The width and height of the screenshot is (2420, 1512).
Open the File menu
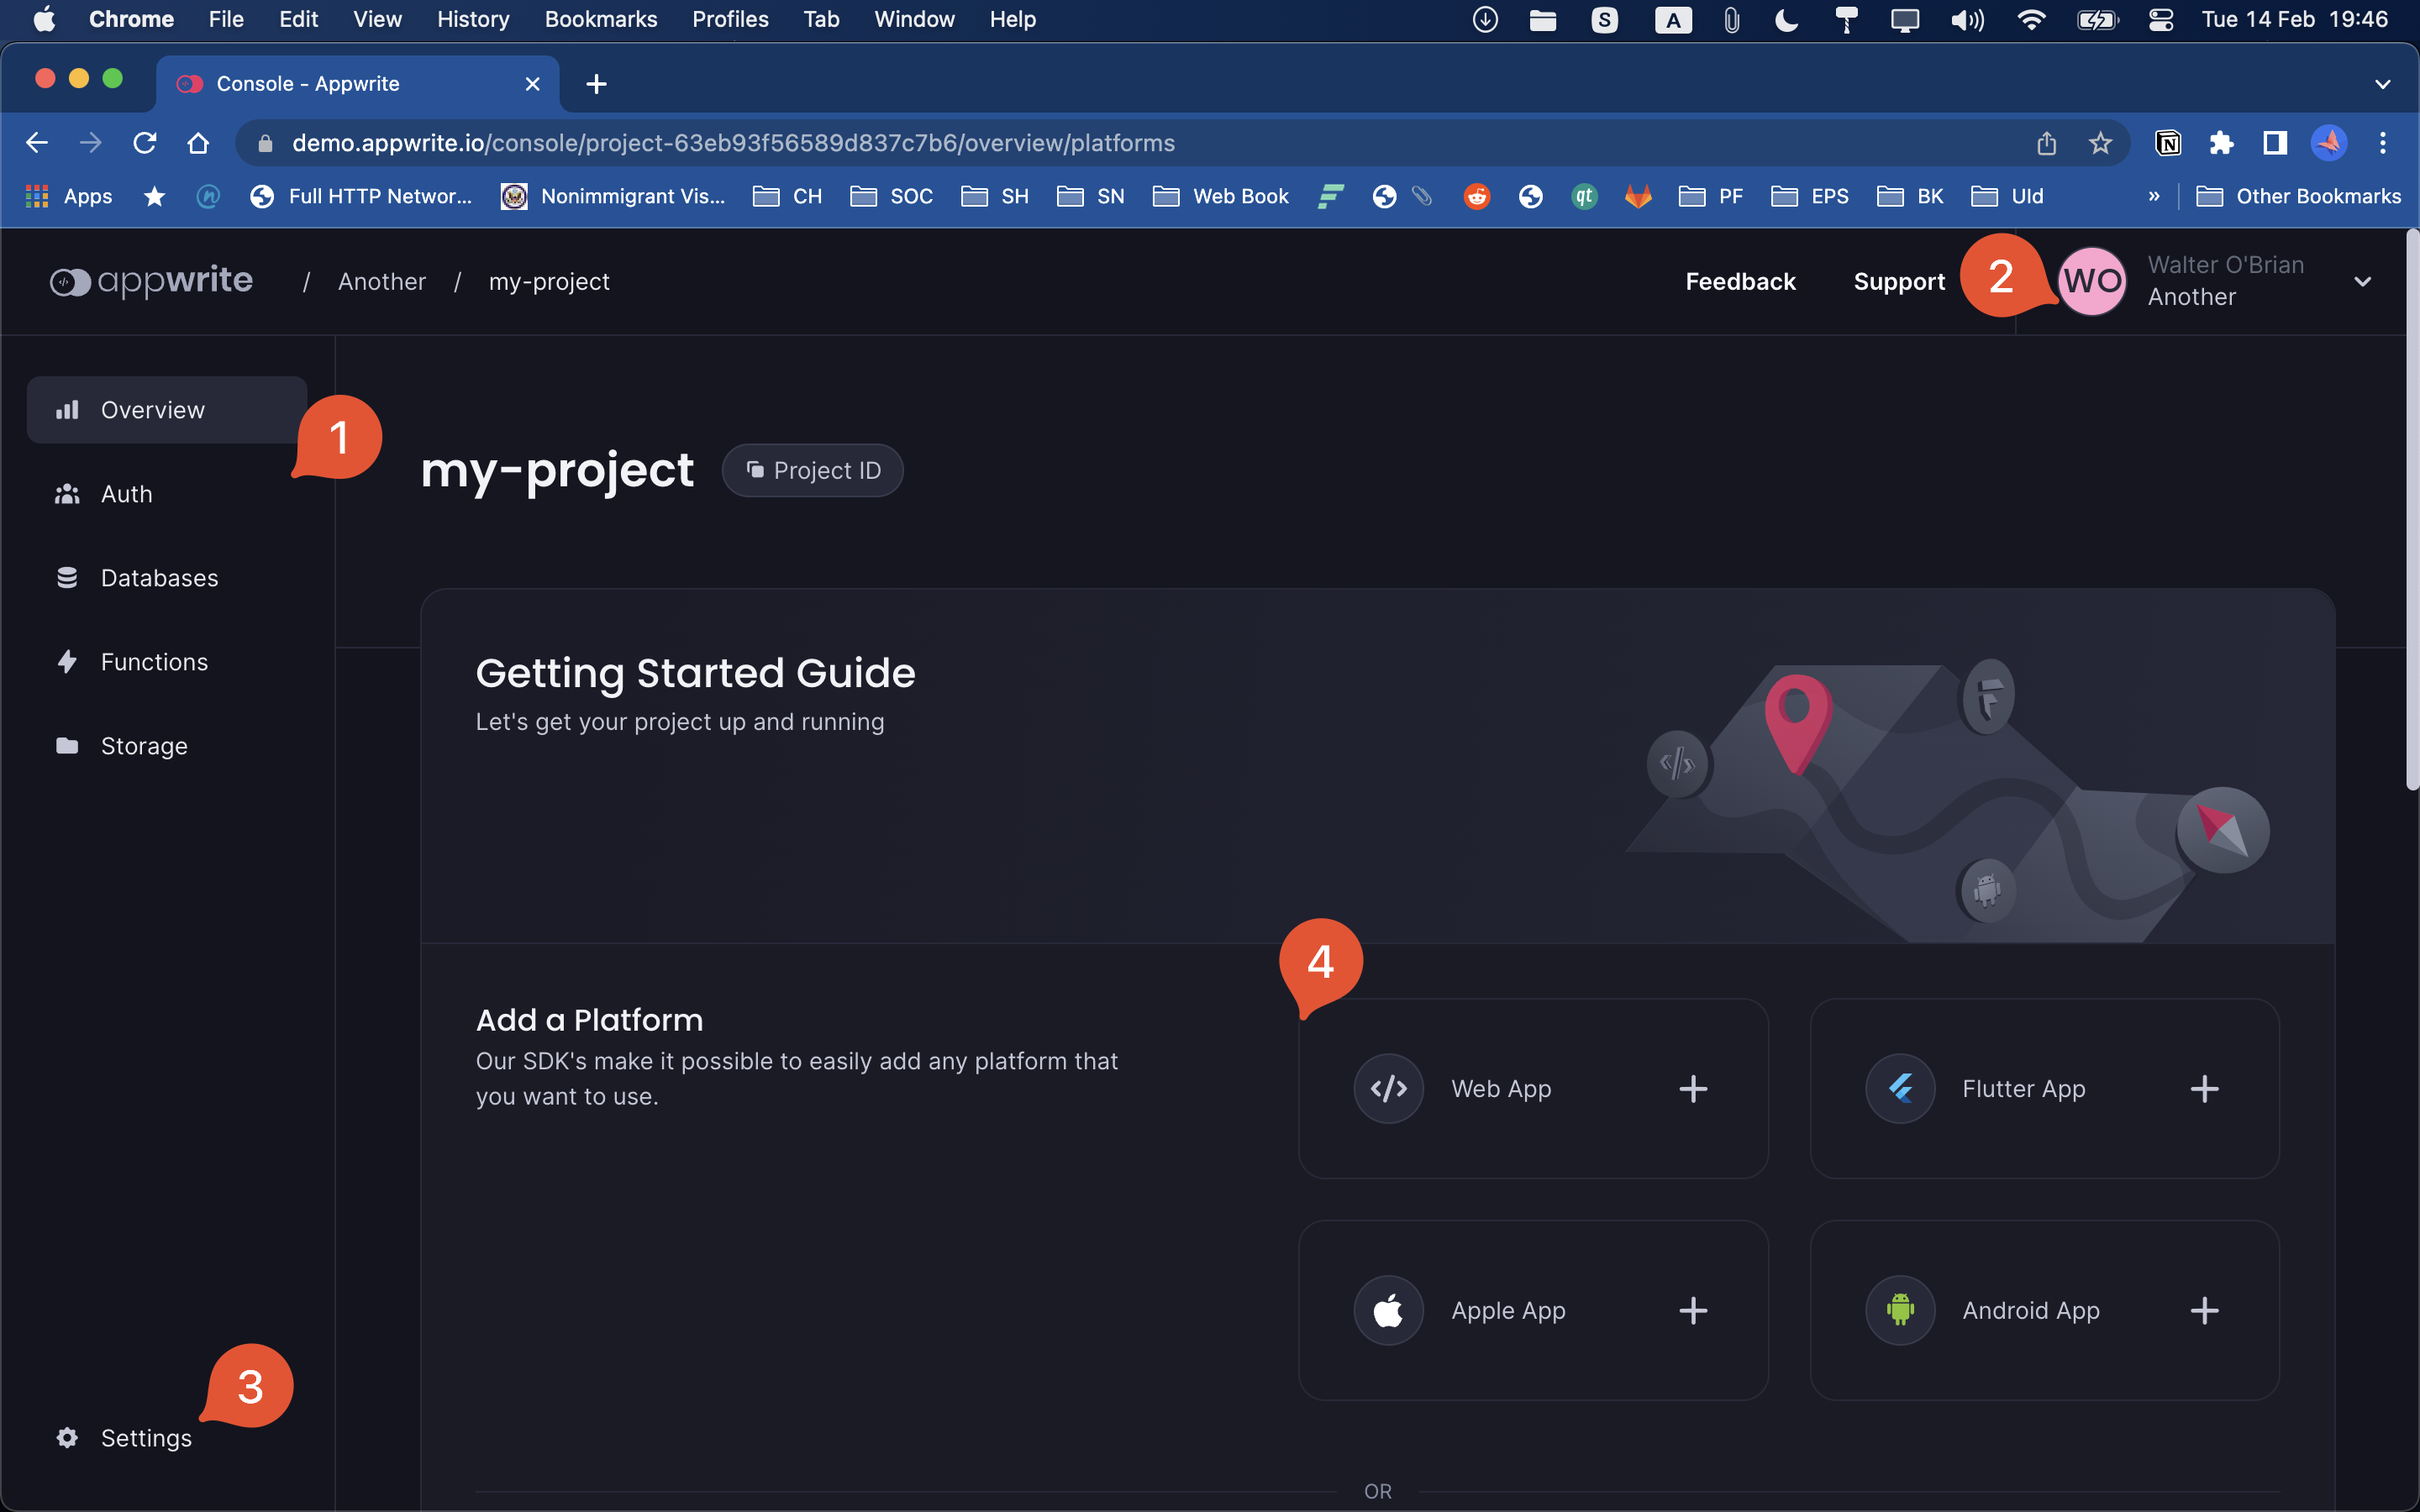226,19
